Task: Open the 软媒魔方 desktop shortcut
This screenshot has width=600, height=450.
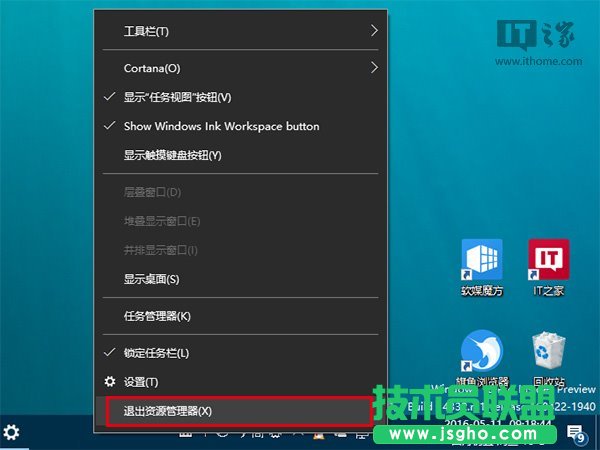Action: tap(482, 262)
